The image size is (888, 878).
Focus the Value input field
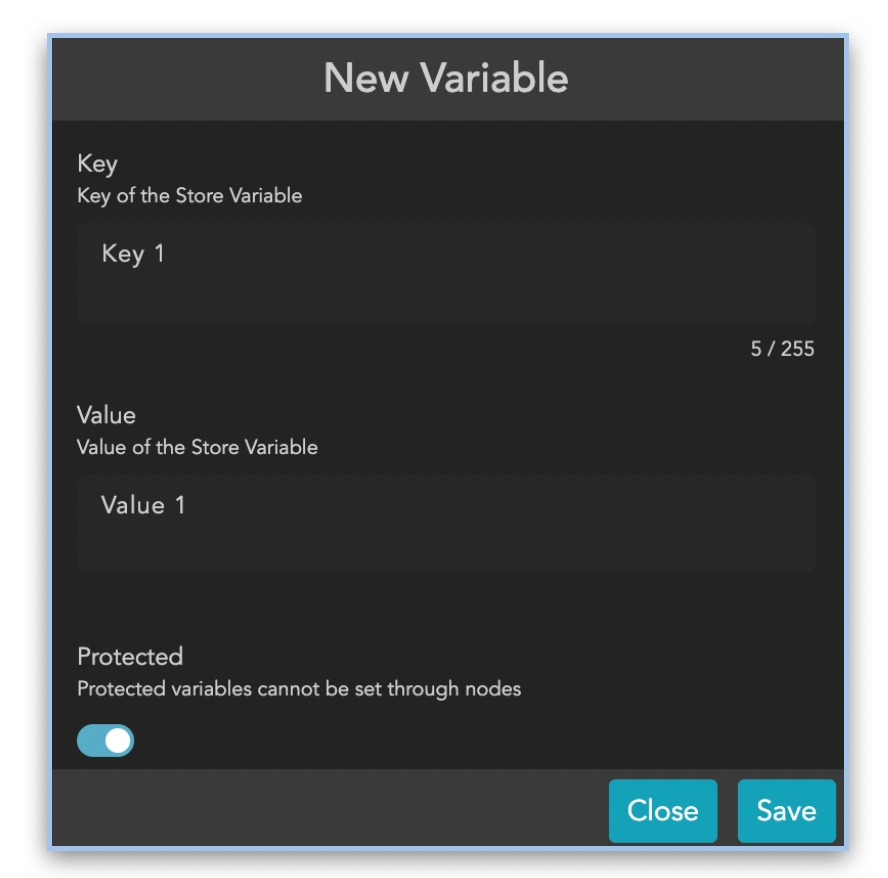[445, 524]
